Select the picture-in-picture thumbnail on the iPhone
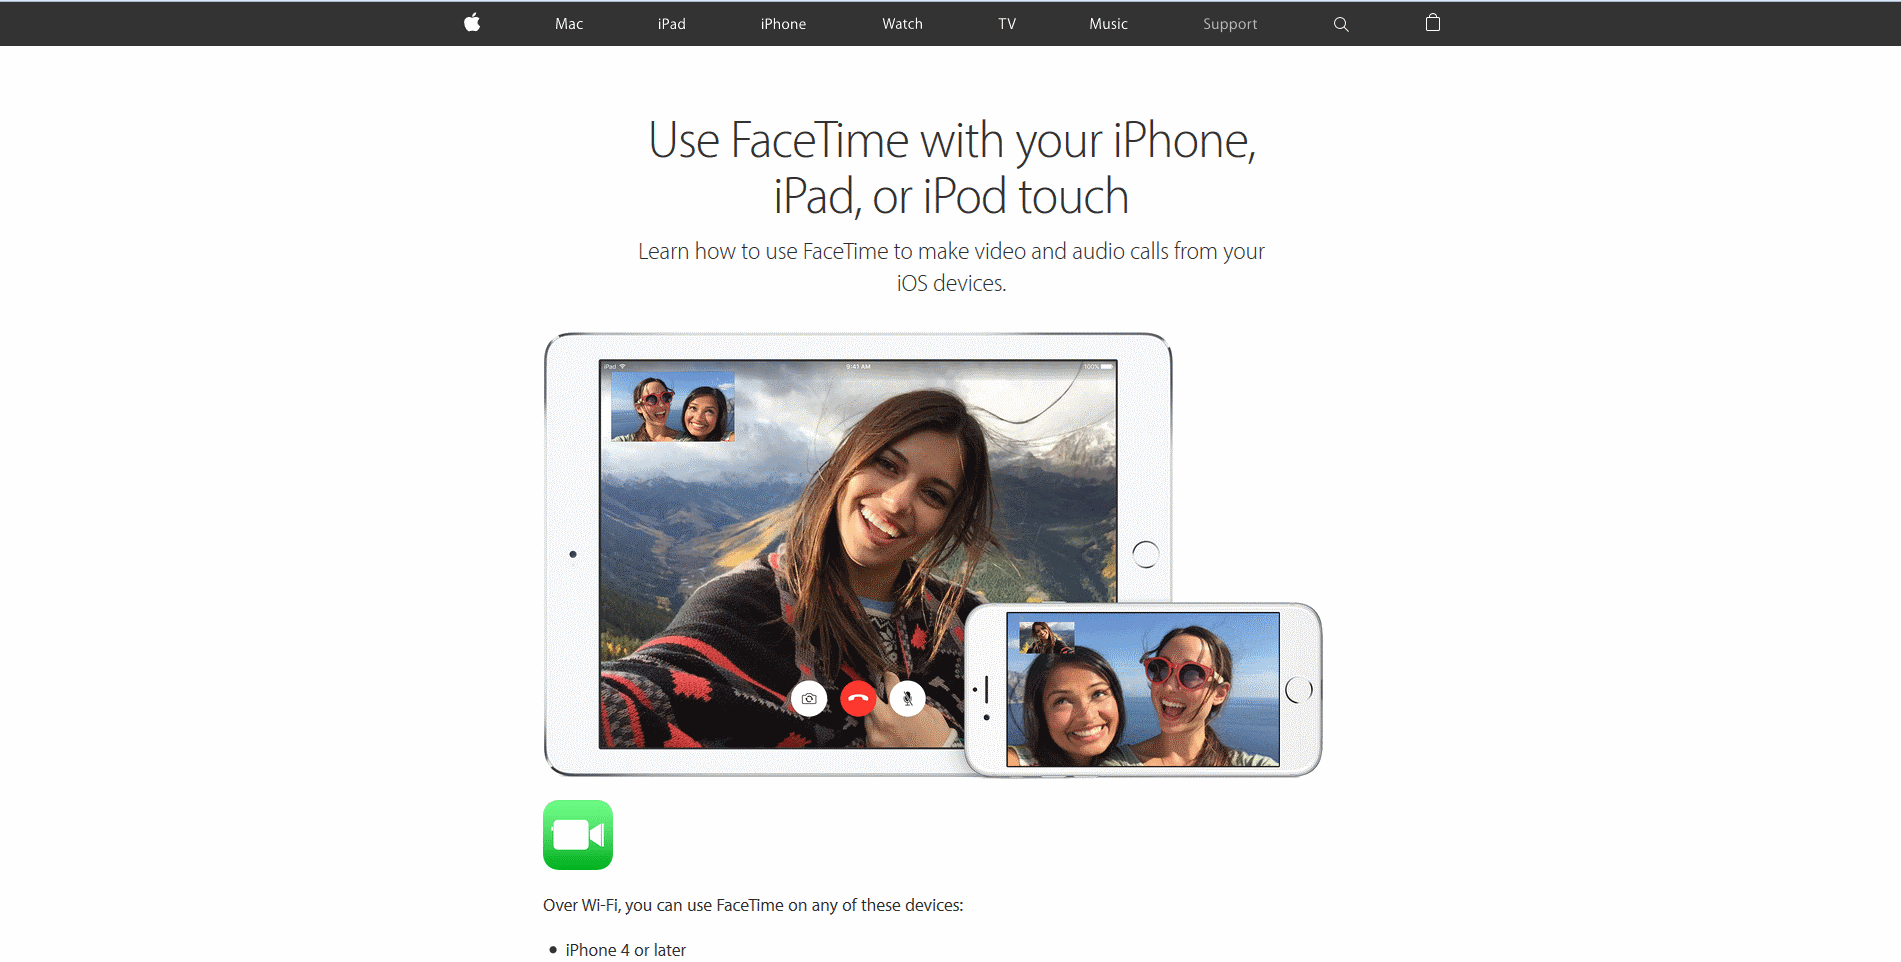This screenshot has width=1901, height=962. click(x=1046, y=636)
